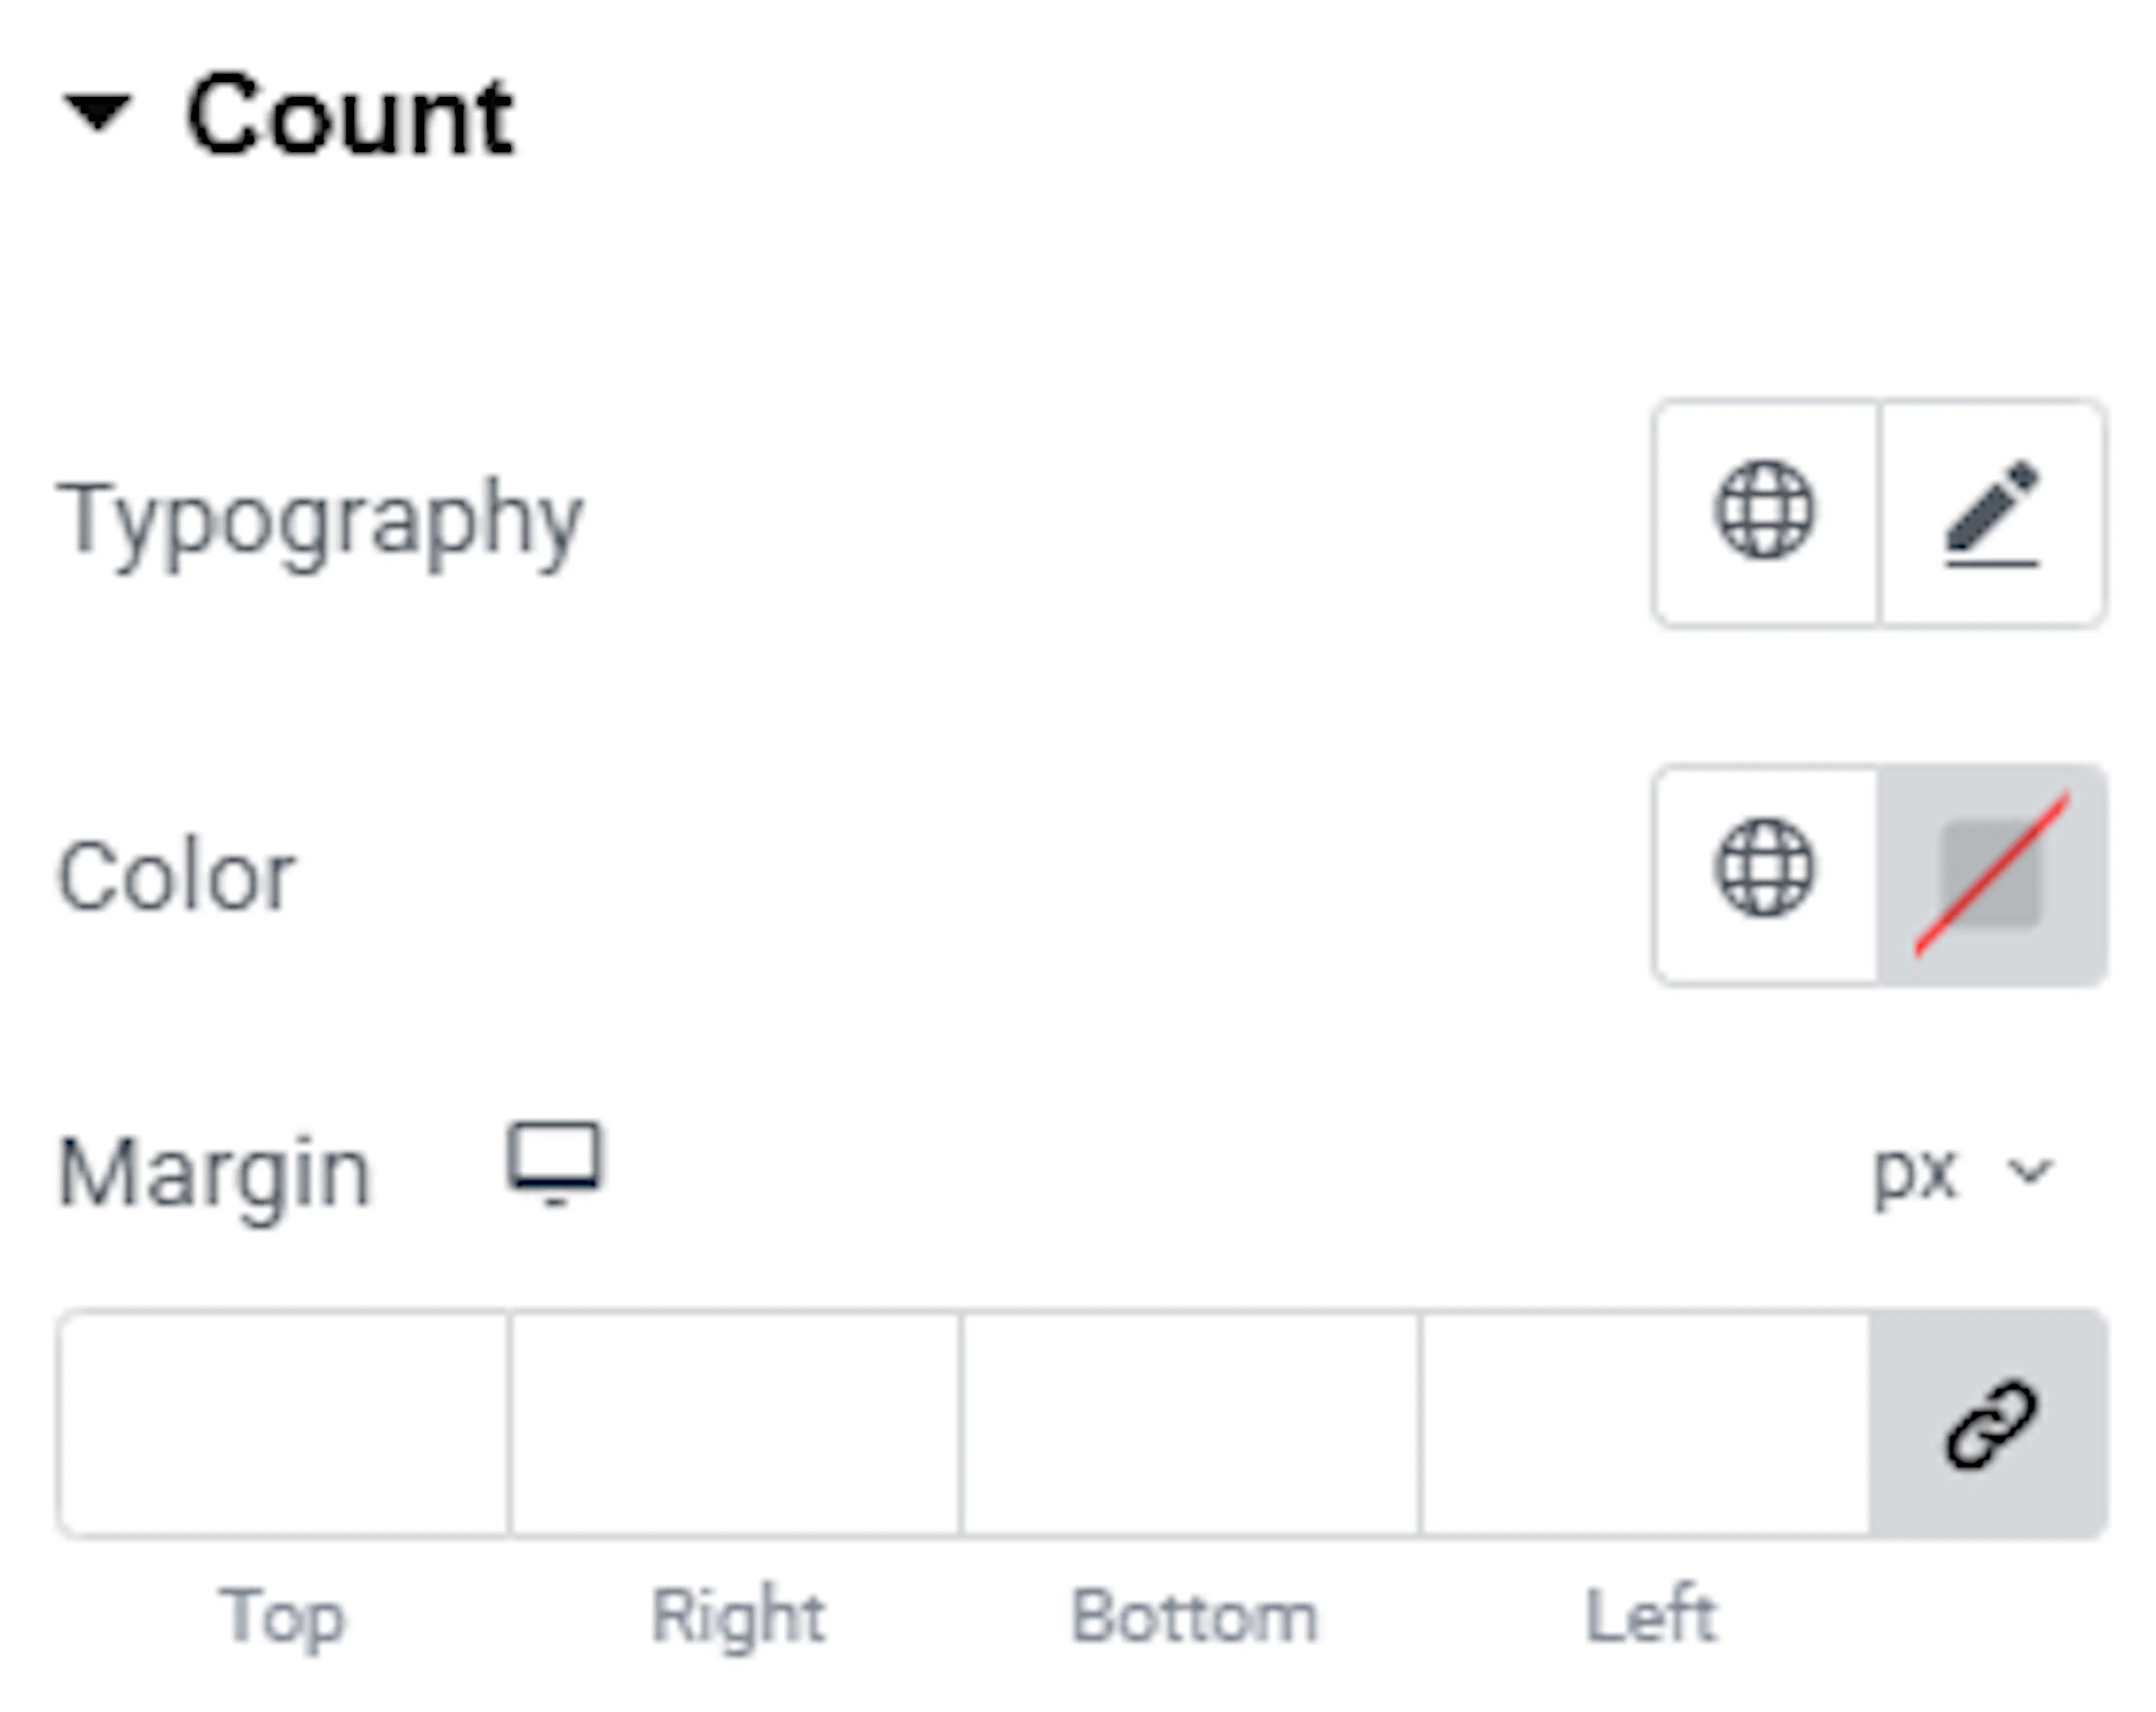The width and height of the screenshot is (2156, 1712).
Task: Focus the Top margin input
Action: 284,1423
